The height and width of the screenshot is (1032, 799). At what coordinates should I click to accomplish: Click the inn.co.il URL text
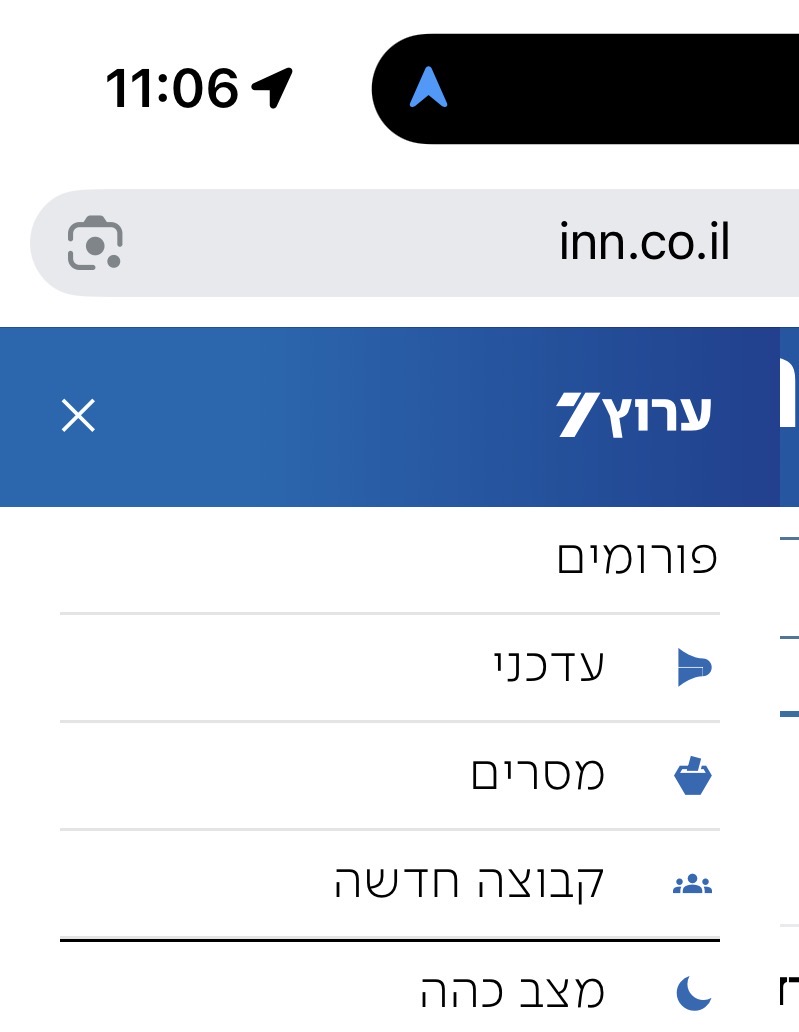click(x=644, y=243)
